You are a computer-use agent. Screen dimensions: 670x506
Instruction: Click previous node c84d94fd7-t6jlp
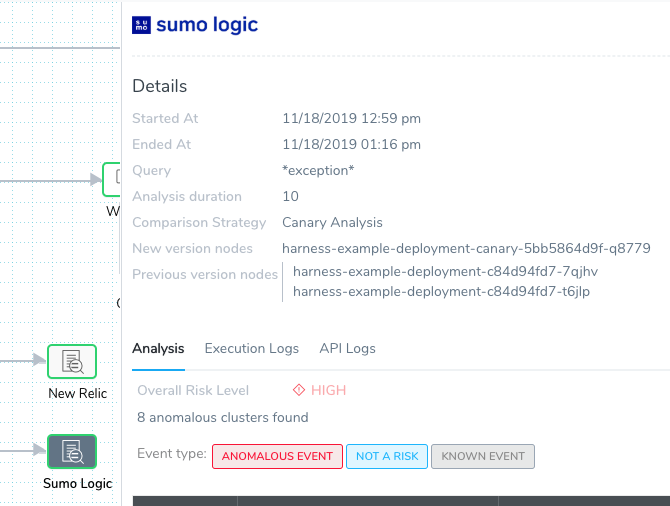tap(441, 291)
